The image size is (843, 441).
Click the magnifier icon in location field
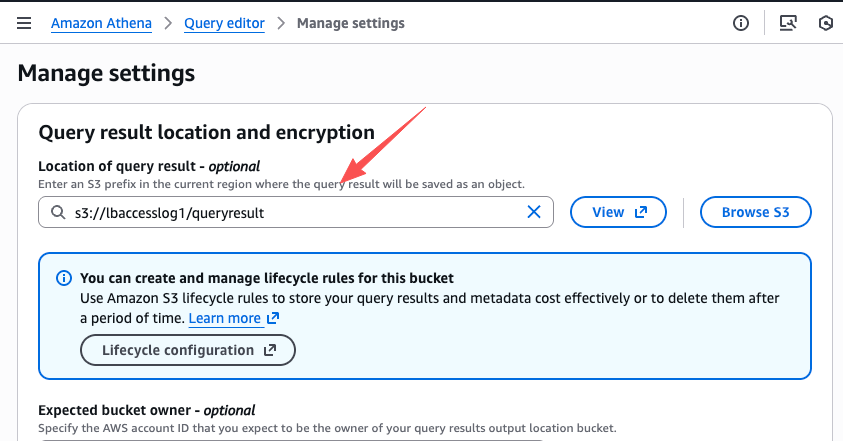click(x=57, y=212)
